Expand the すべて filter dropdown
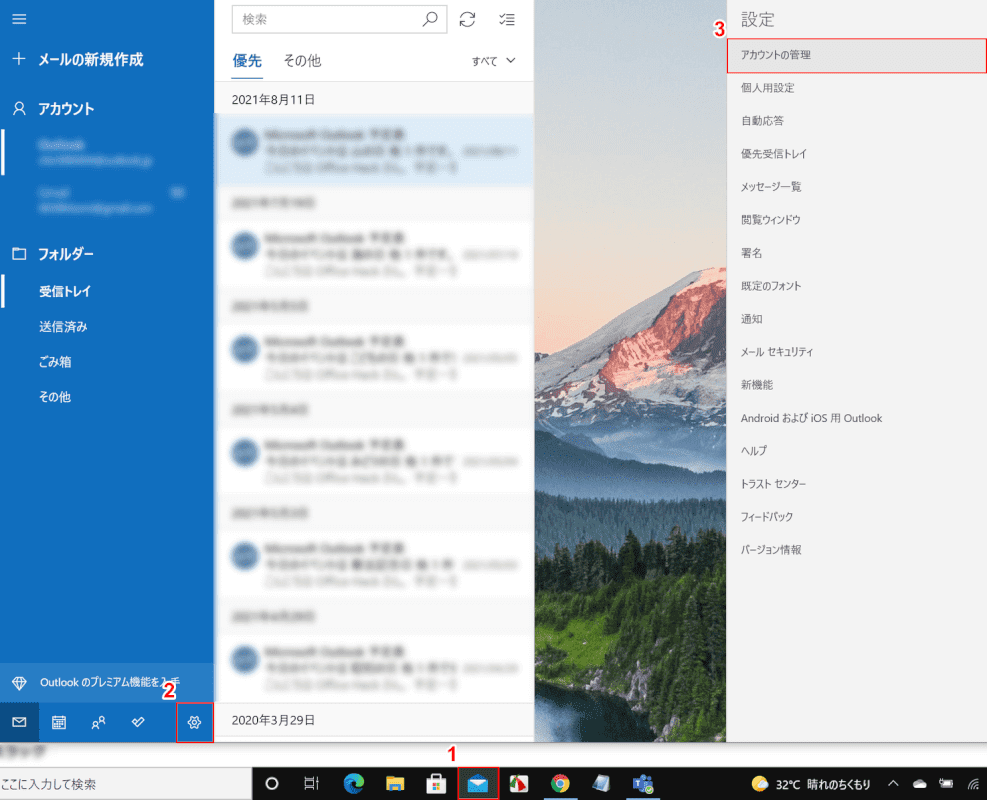 (494, 61)
